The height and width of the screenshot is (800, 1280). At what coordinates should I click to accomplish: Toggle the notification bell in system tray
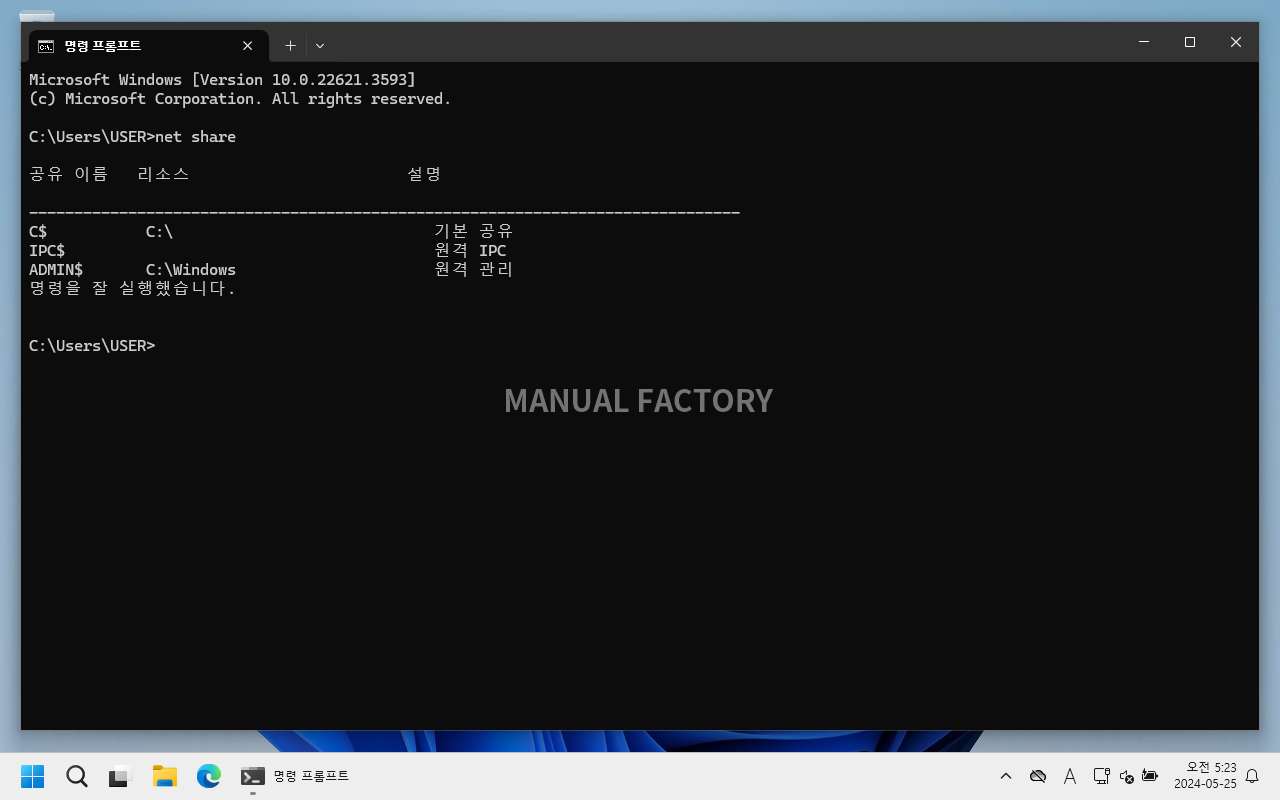1252,776
